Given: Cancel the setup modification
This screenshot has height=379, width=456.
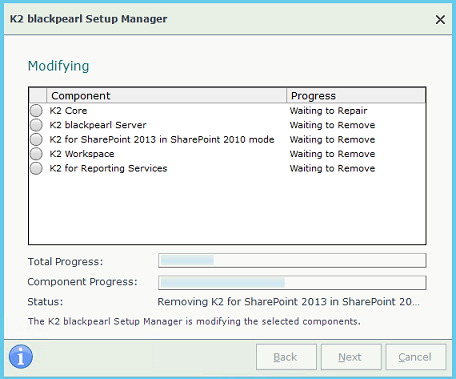Looking at the screenshot, I should tap(416, 357).
